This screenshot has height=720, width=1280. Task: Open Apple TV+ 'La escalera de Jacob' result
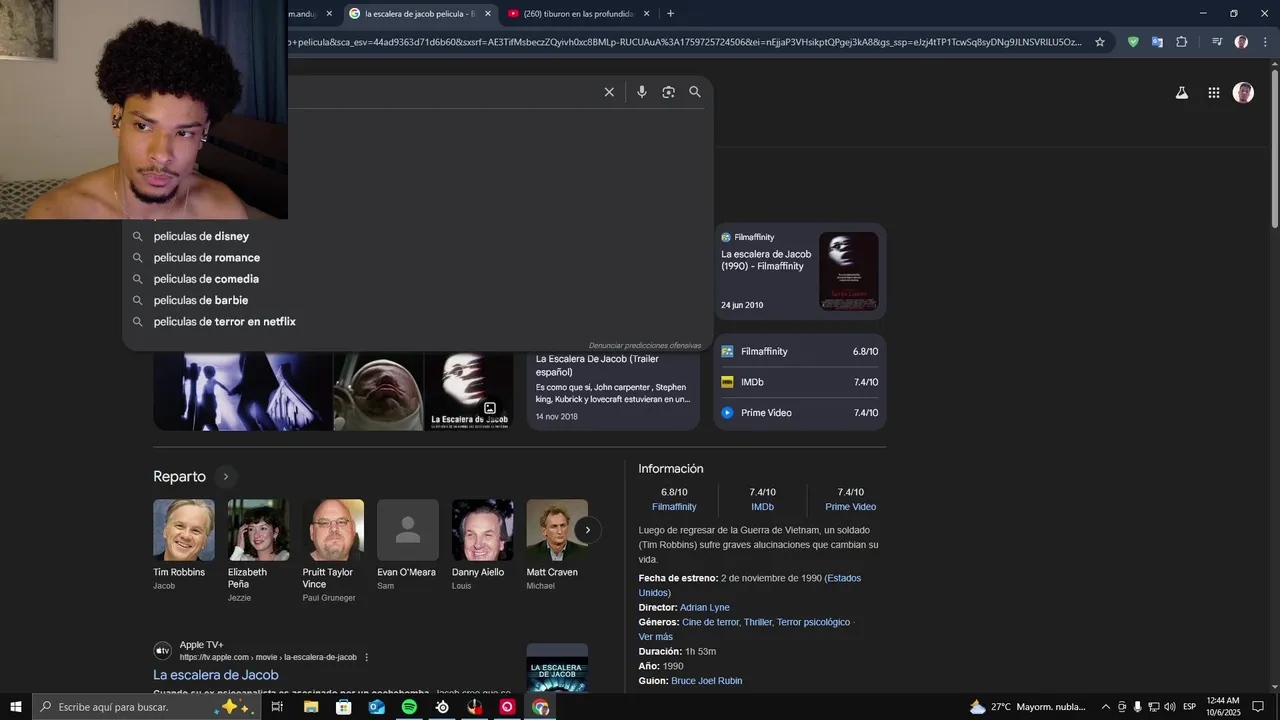[216, 675]
